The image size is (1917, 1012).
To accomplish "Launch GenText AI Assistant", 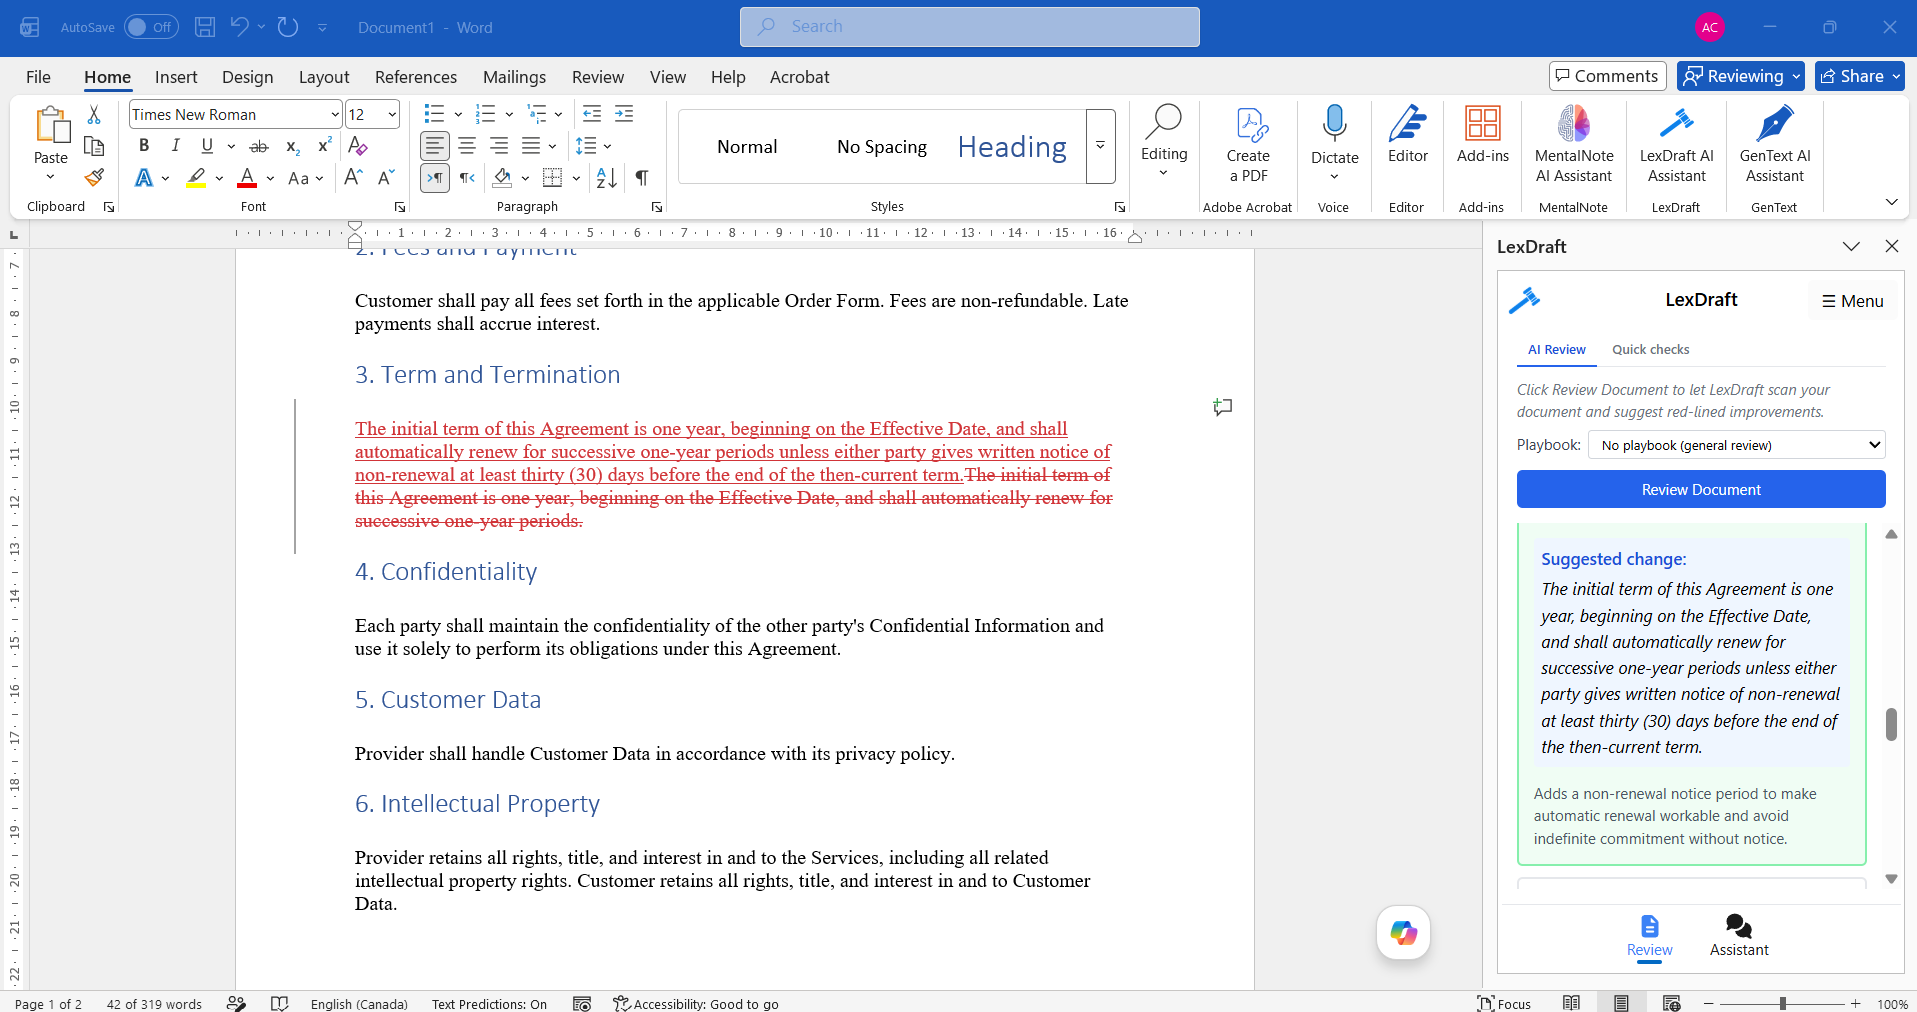I will [x=1774, y=145].
